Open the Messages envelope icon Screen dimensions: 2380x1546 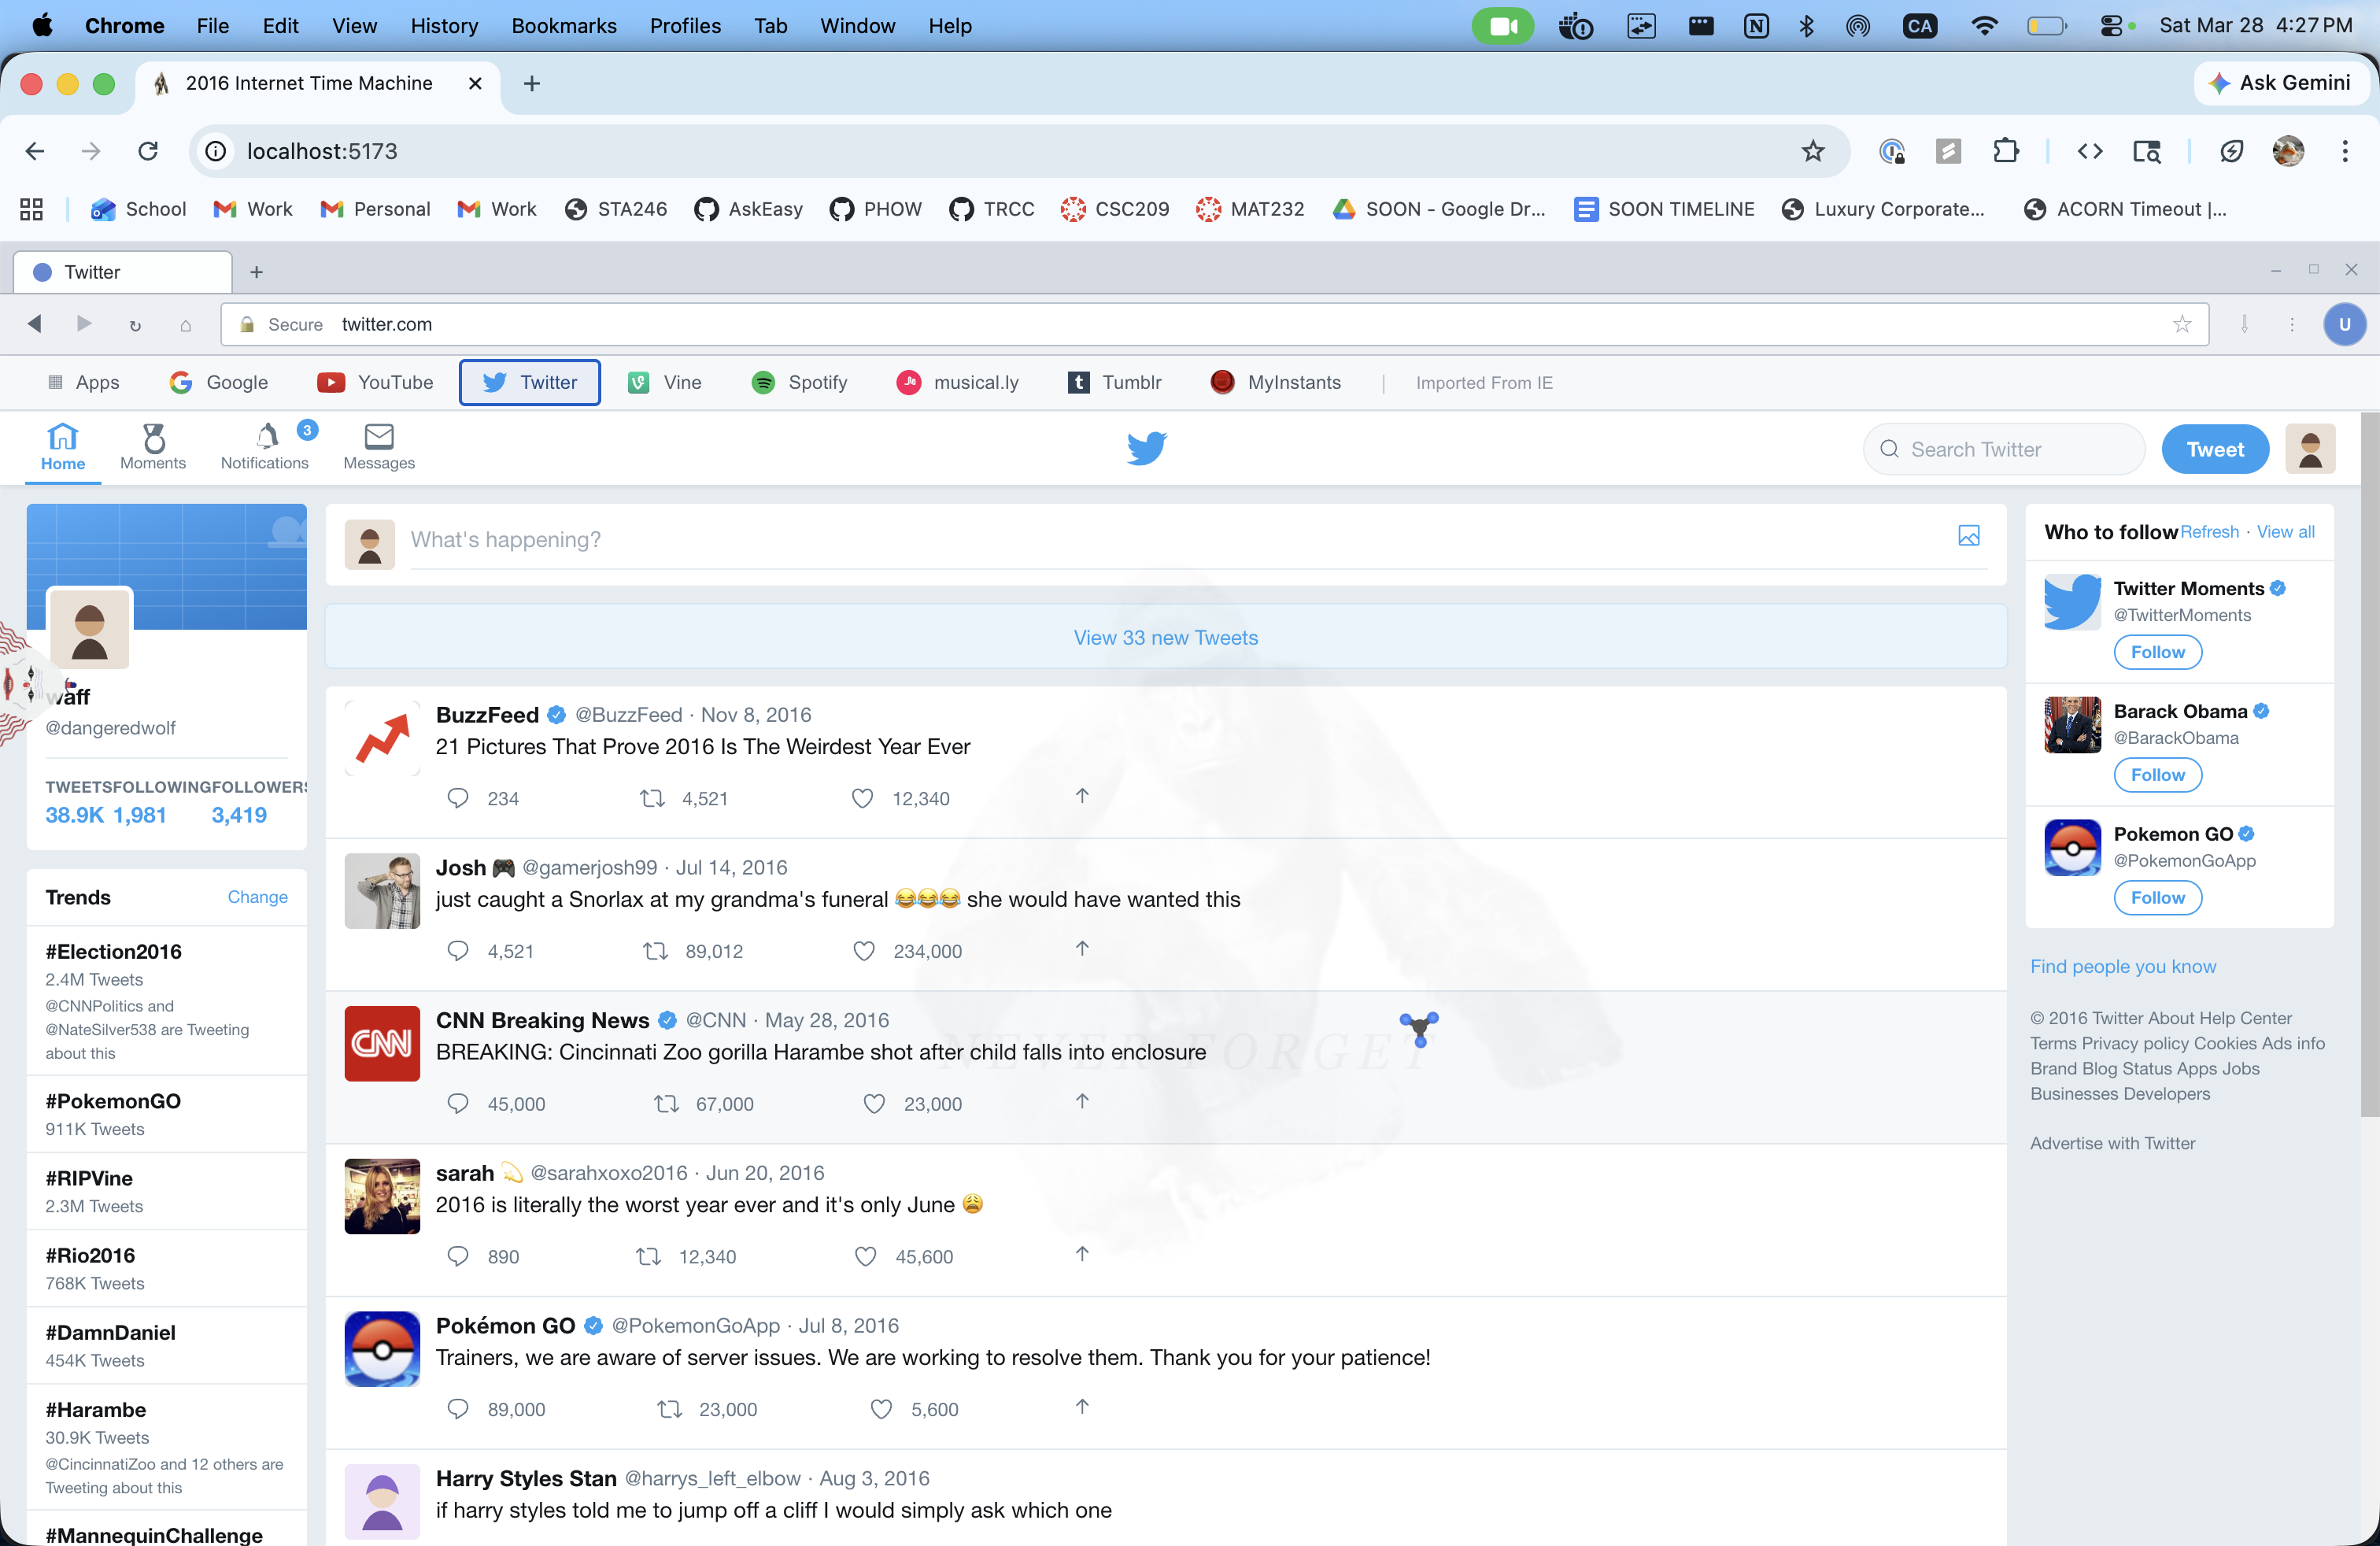379,438
